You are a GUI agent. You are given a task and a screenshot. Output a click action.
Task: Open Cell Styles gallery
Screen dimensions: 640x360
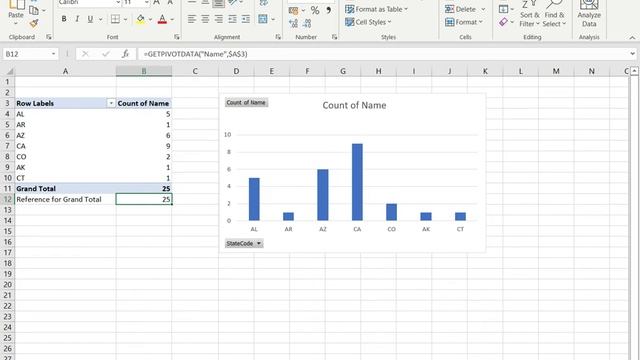click(x=368, y=22)
